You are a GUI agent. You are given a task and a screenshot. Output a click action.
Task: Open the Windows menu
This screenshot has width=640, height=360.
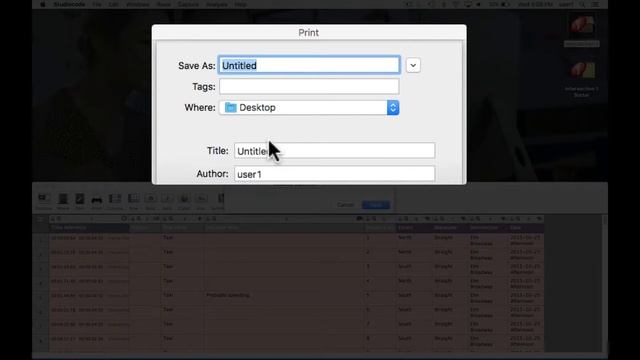click(137, 4)
